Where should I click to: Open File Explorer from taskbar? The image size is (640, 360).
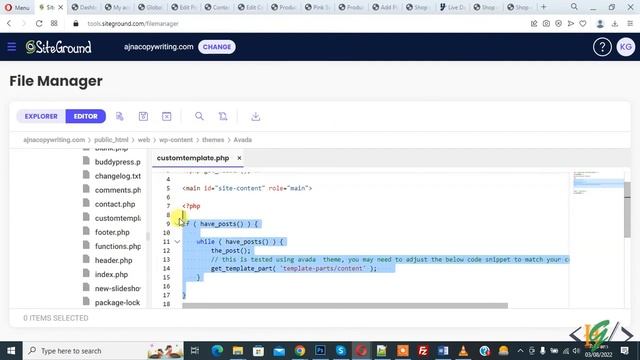click(238, 351)
